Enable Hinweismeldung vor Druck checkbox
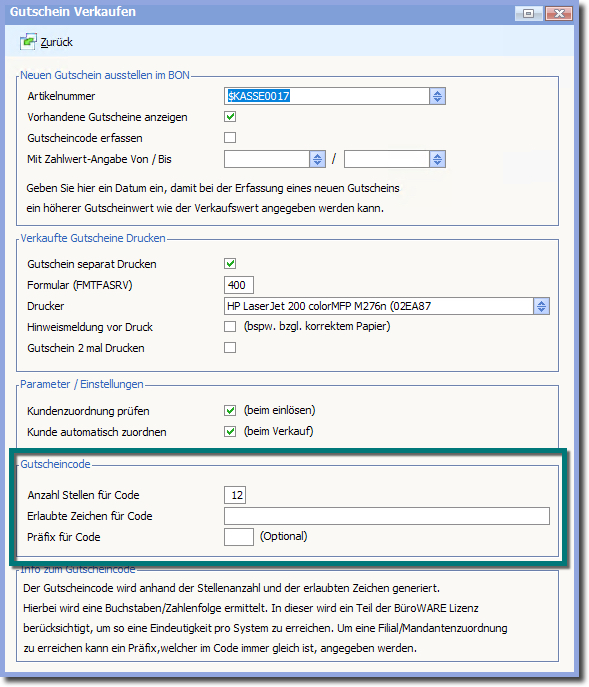 pyautogui.click(x=230, y=326)
